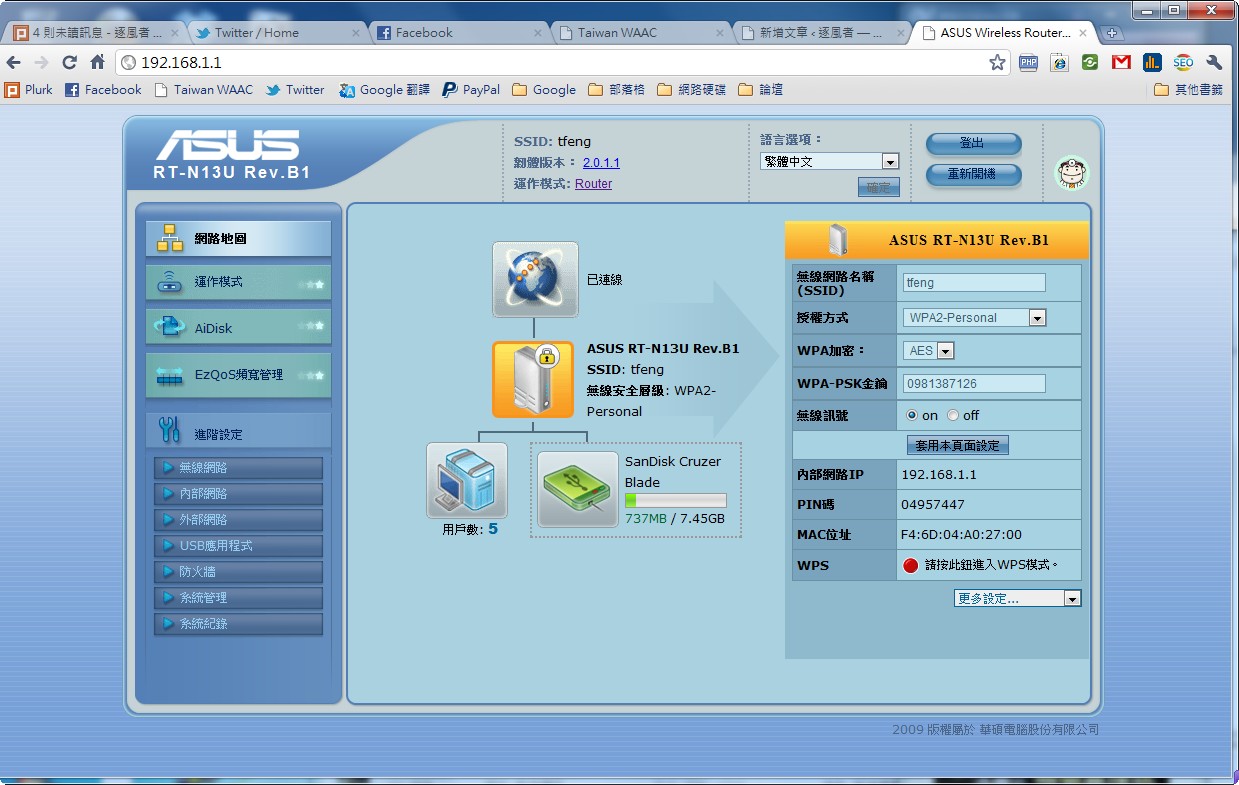Click the WPA-PSK key input field
The width and height of the screenshot is (1239, 785).
click(973, 384)
